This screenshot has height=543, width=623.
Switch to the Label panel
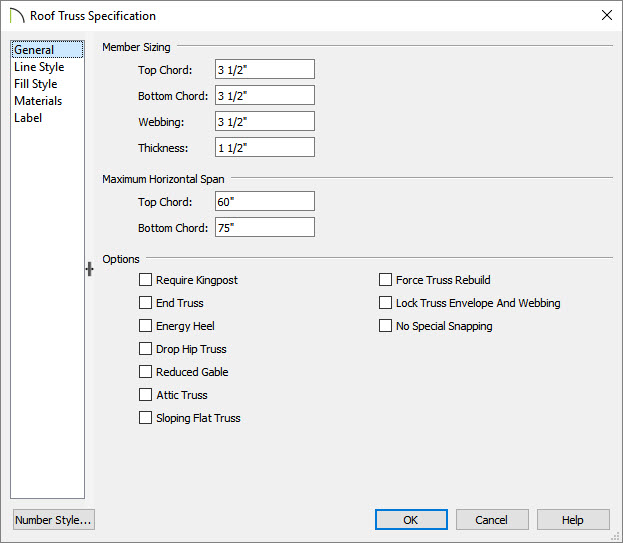[28, 118]
